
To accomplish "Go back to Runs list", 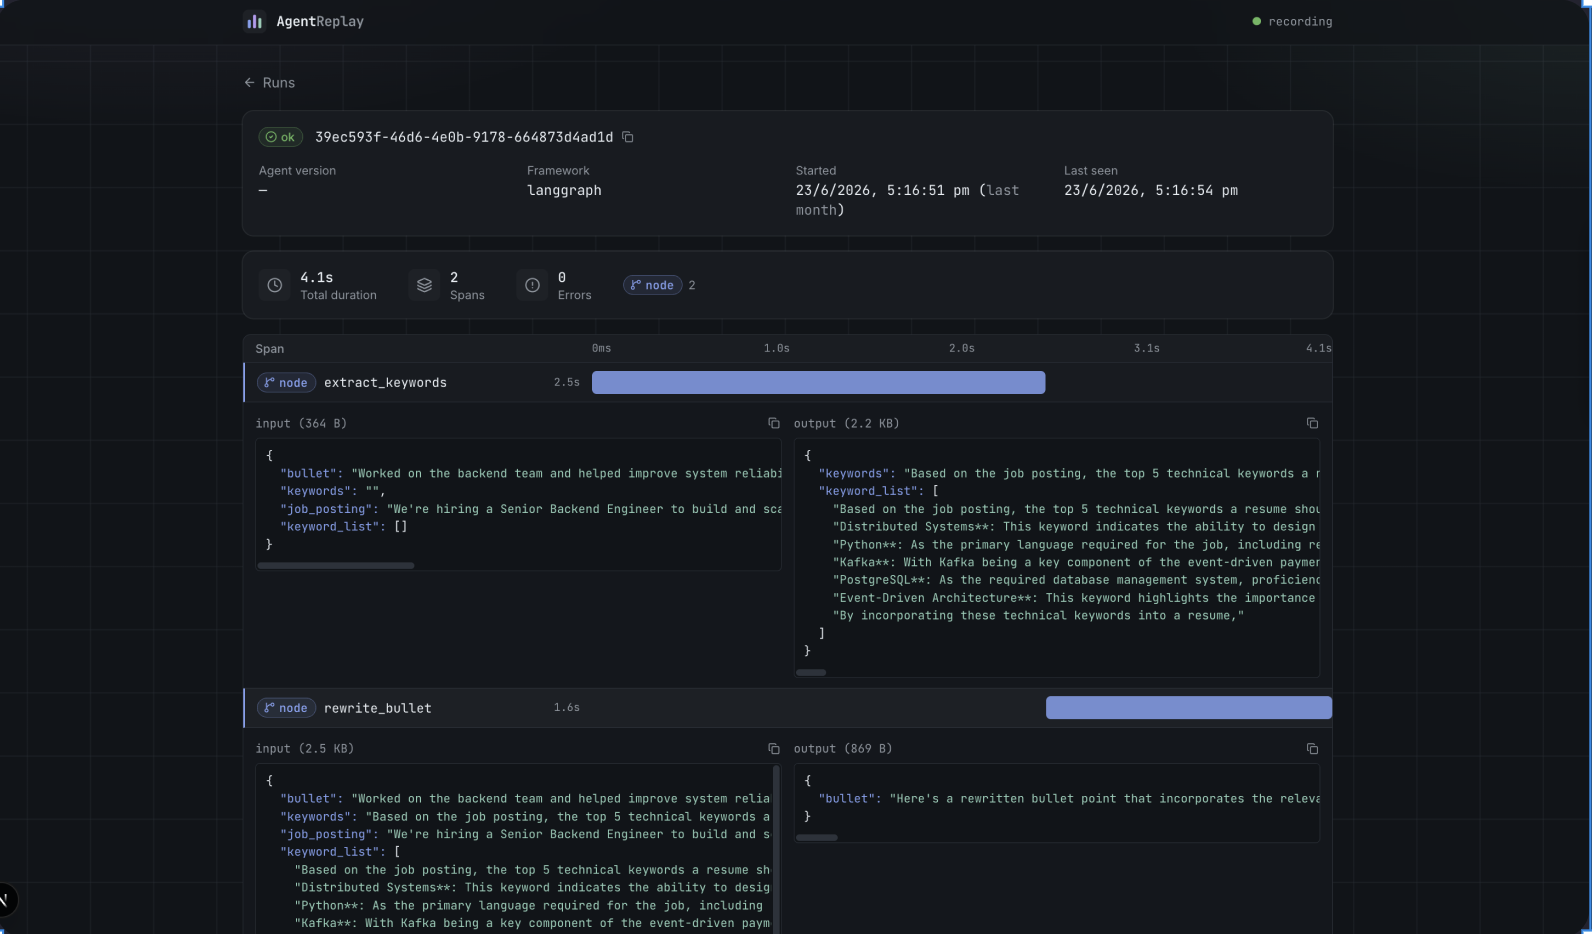I will 269,83.
